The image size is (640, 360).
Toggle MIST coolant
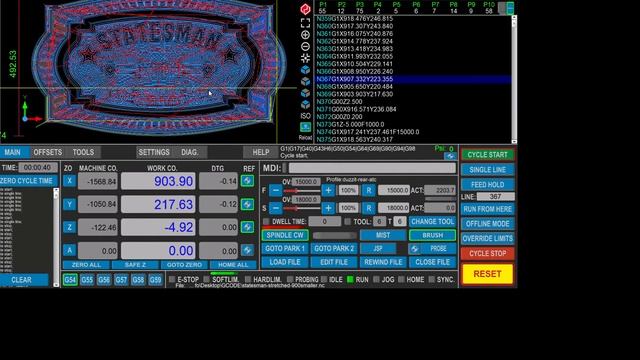click(383, 236)
